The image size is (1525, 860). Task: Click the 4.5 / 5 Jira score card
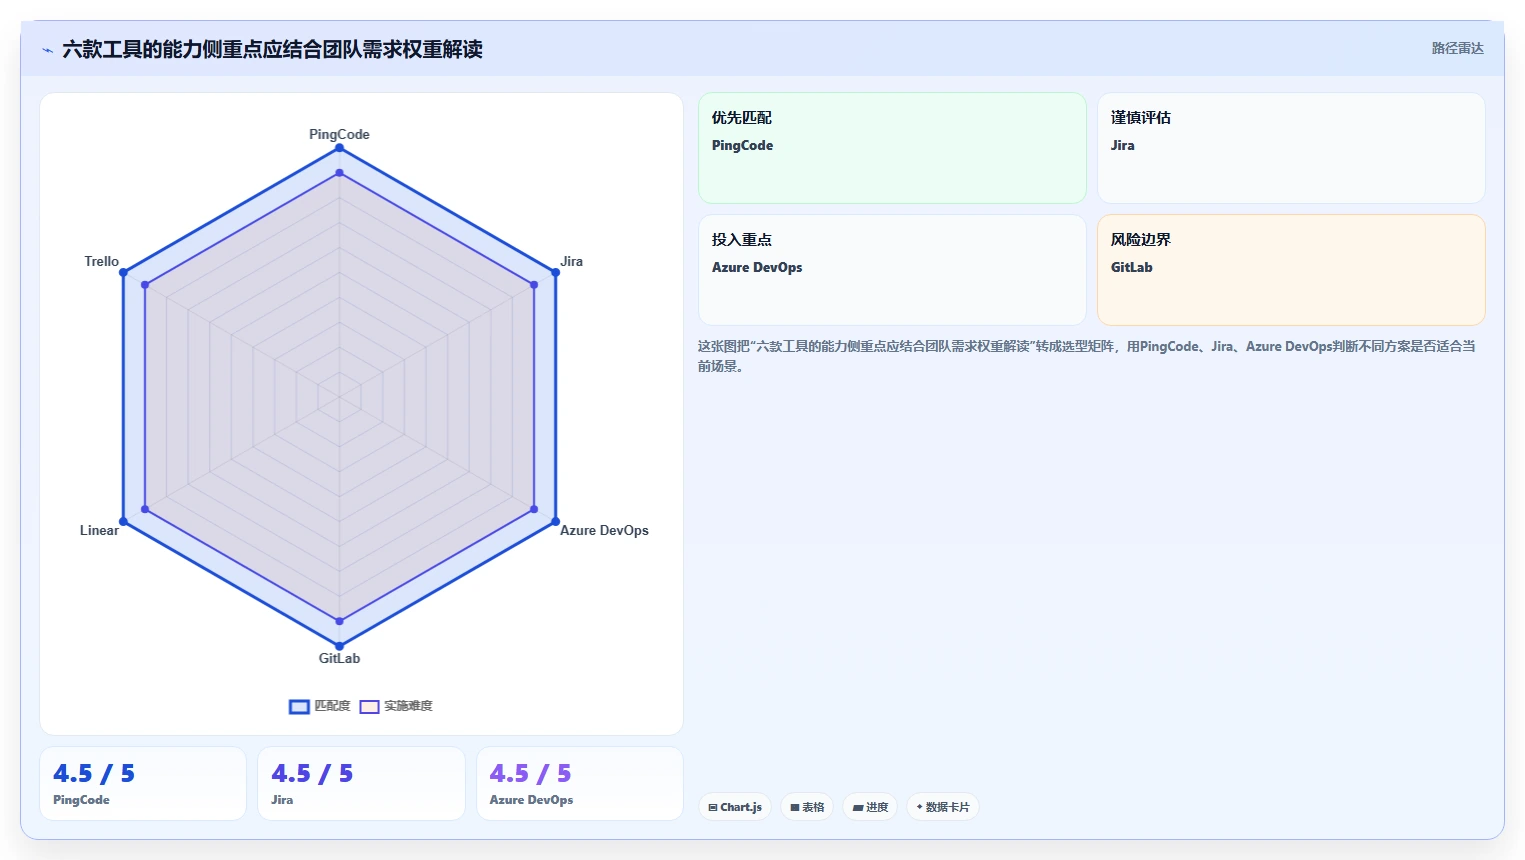(361, 783)
